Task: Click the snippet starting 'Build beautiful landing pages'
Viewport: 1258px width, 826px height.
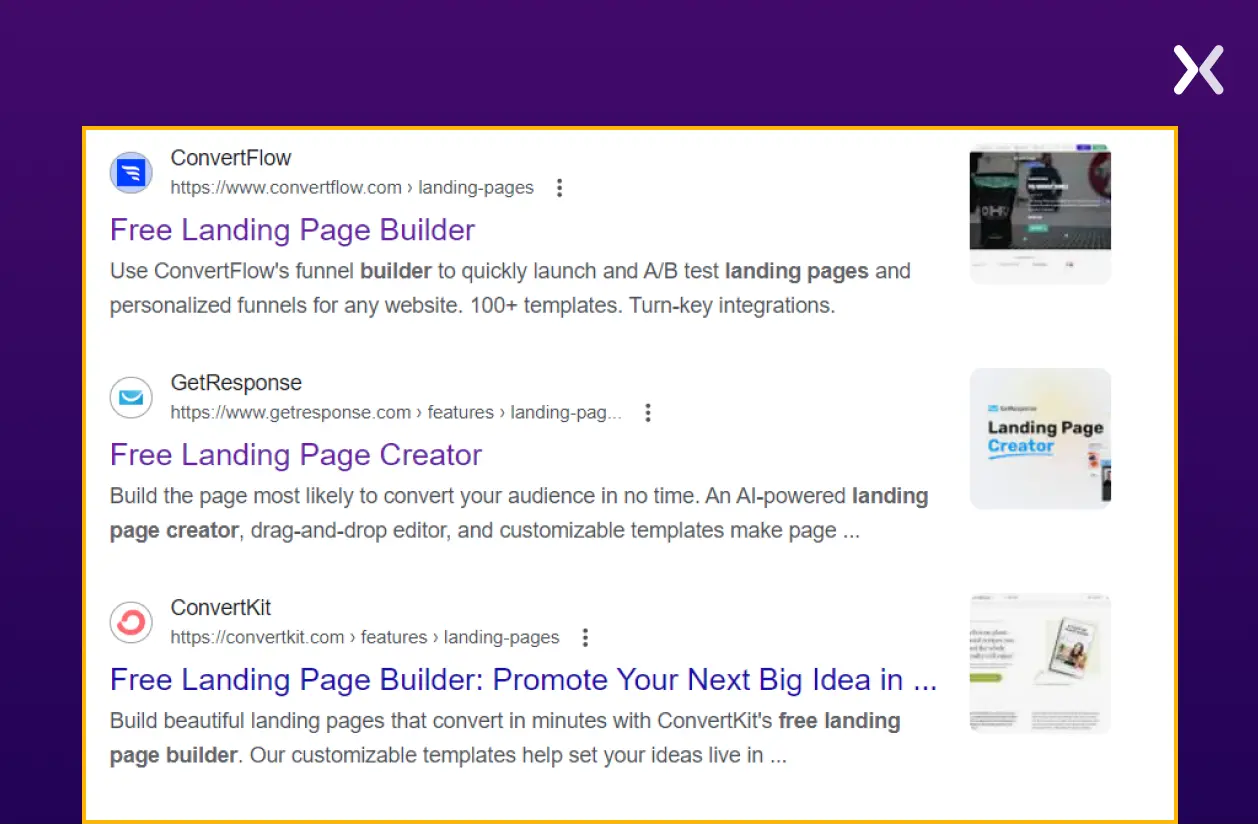Action: tap(505, 738)
